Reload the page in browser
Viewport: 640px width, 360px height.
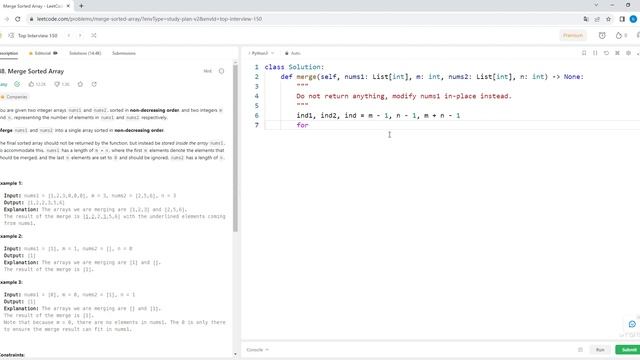(18, 19)
